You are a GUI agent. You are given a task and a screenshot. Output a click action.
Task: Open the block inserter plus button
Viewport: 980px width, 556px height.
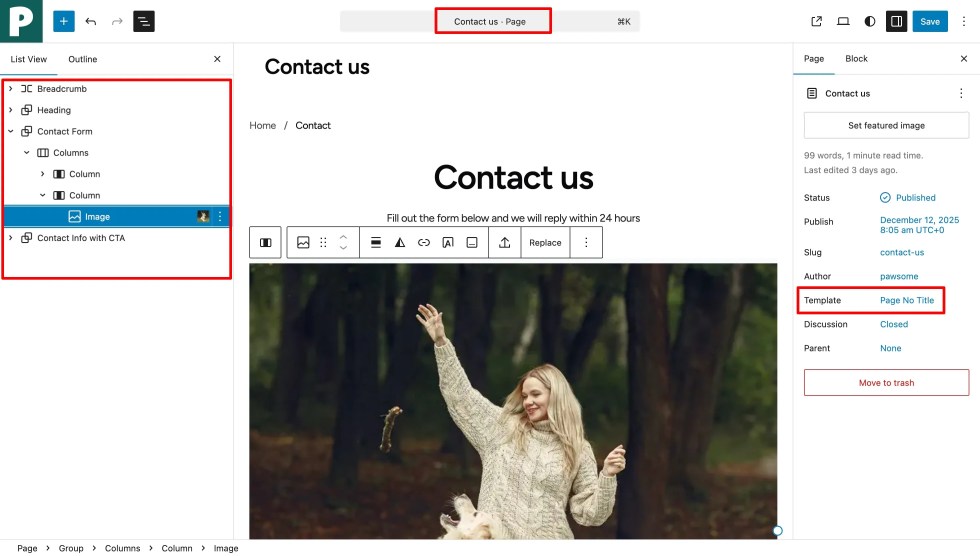tap(64, 21)
